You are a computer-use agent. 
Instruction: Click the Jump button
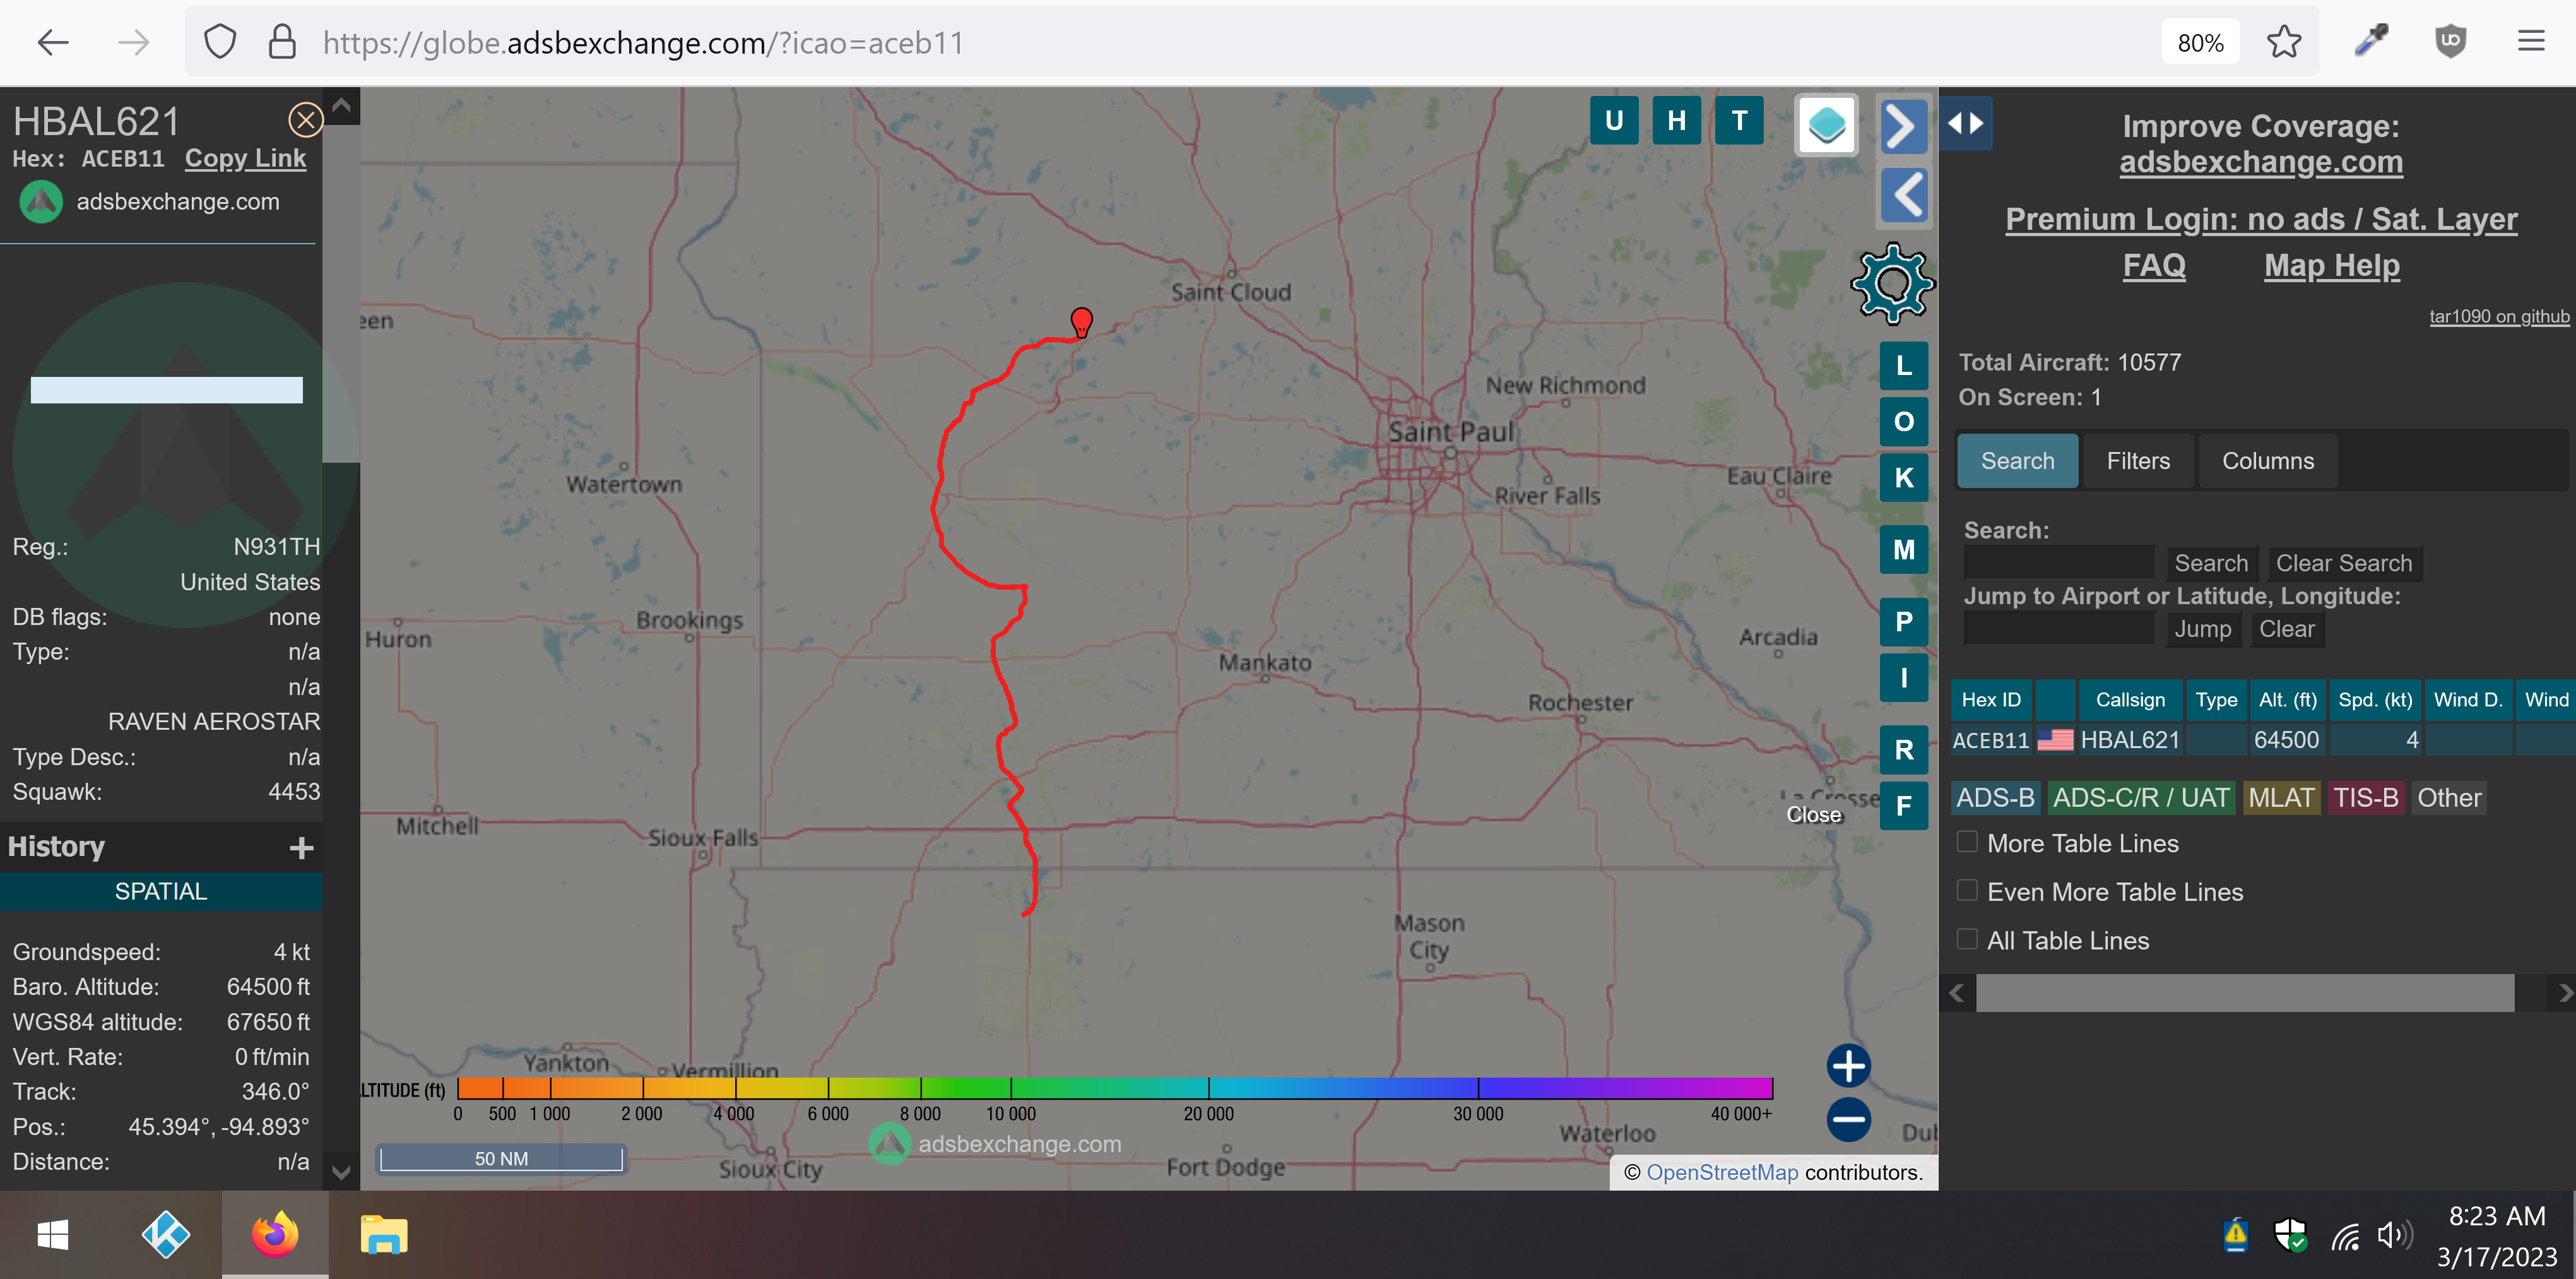(x=2202, y=629)
